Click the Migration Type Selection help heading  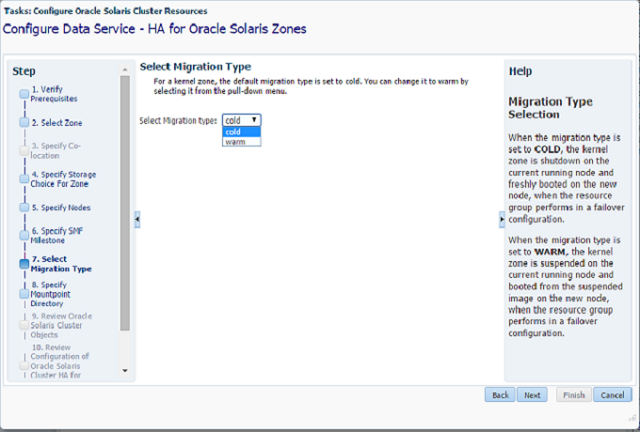tap(550, 108)
